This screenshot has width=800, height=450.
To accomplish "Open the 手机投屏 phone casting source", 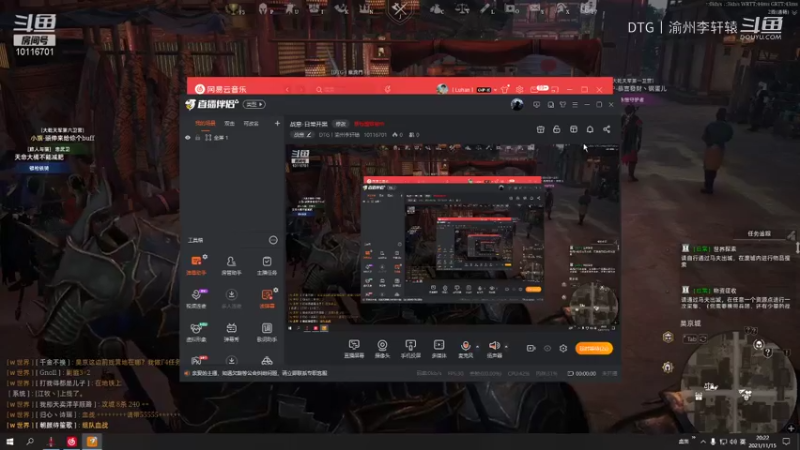I will coord(410,348).
